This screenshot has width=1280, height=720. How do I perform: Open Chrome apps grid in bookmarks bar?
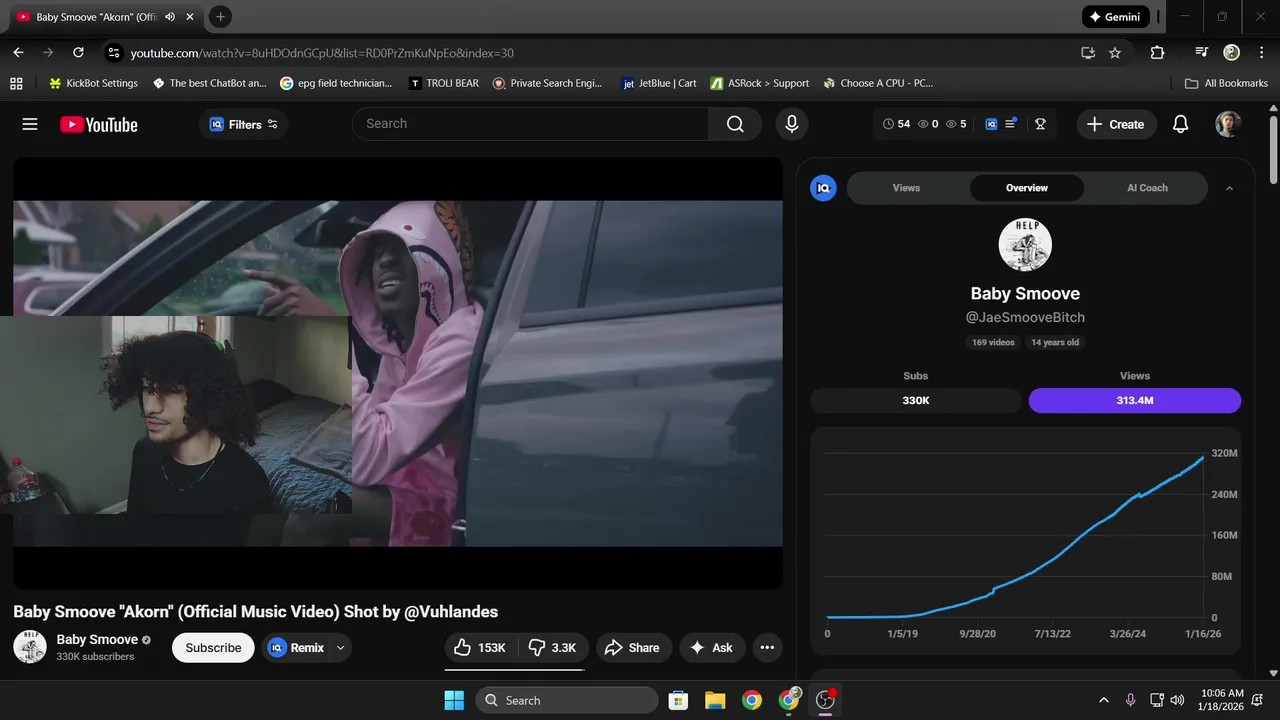point(16,83)
